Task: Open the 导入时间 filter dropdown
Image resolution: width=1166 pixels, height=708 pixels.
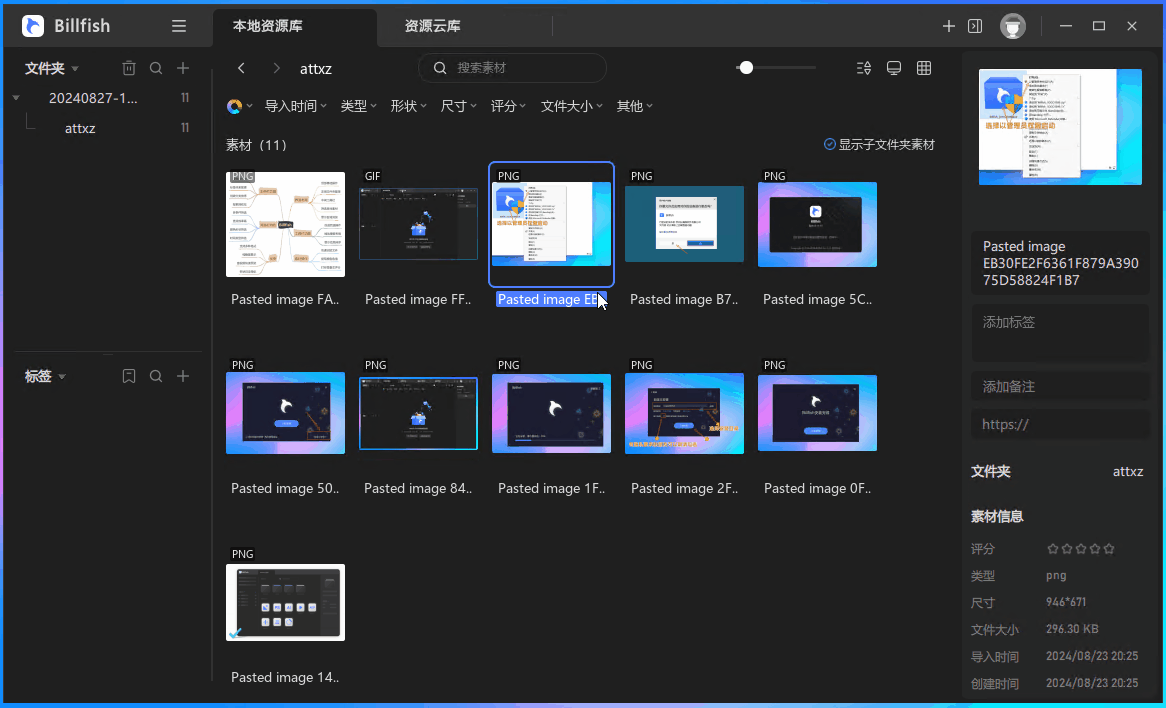Action: coord(296,106)
